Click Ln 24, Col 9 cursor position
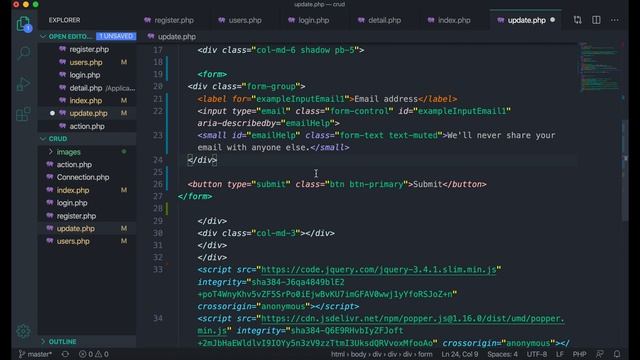 pyautogui.click(x=459, y=354)
